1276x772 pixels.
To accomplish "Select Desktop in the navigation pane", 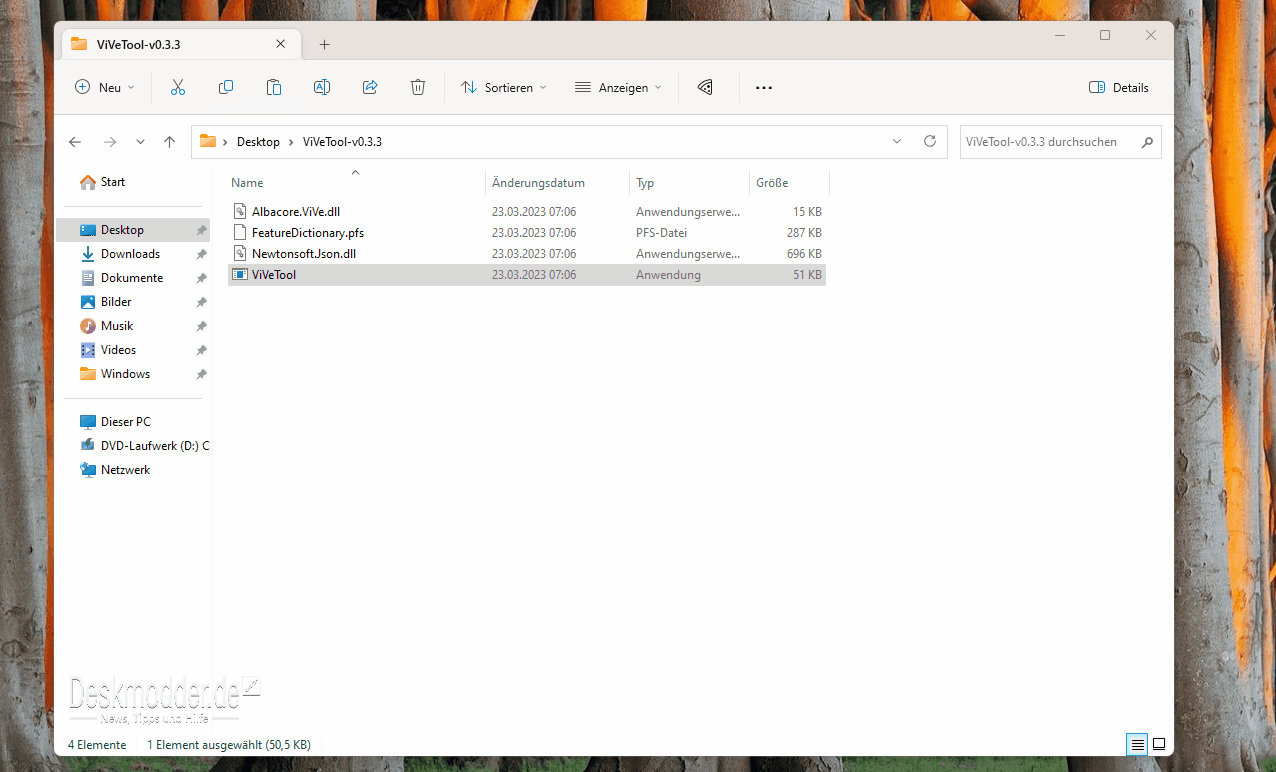I will (133, 230).
